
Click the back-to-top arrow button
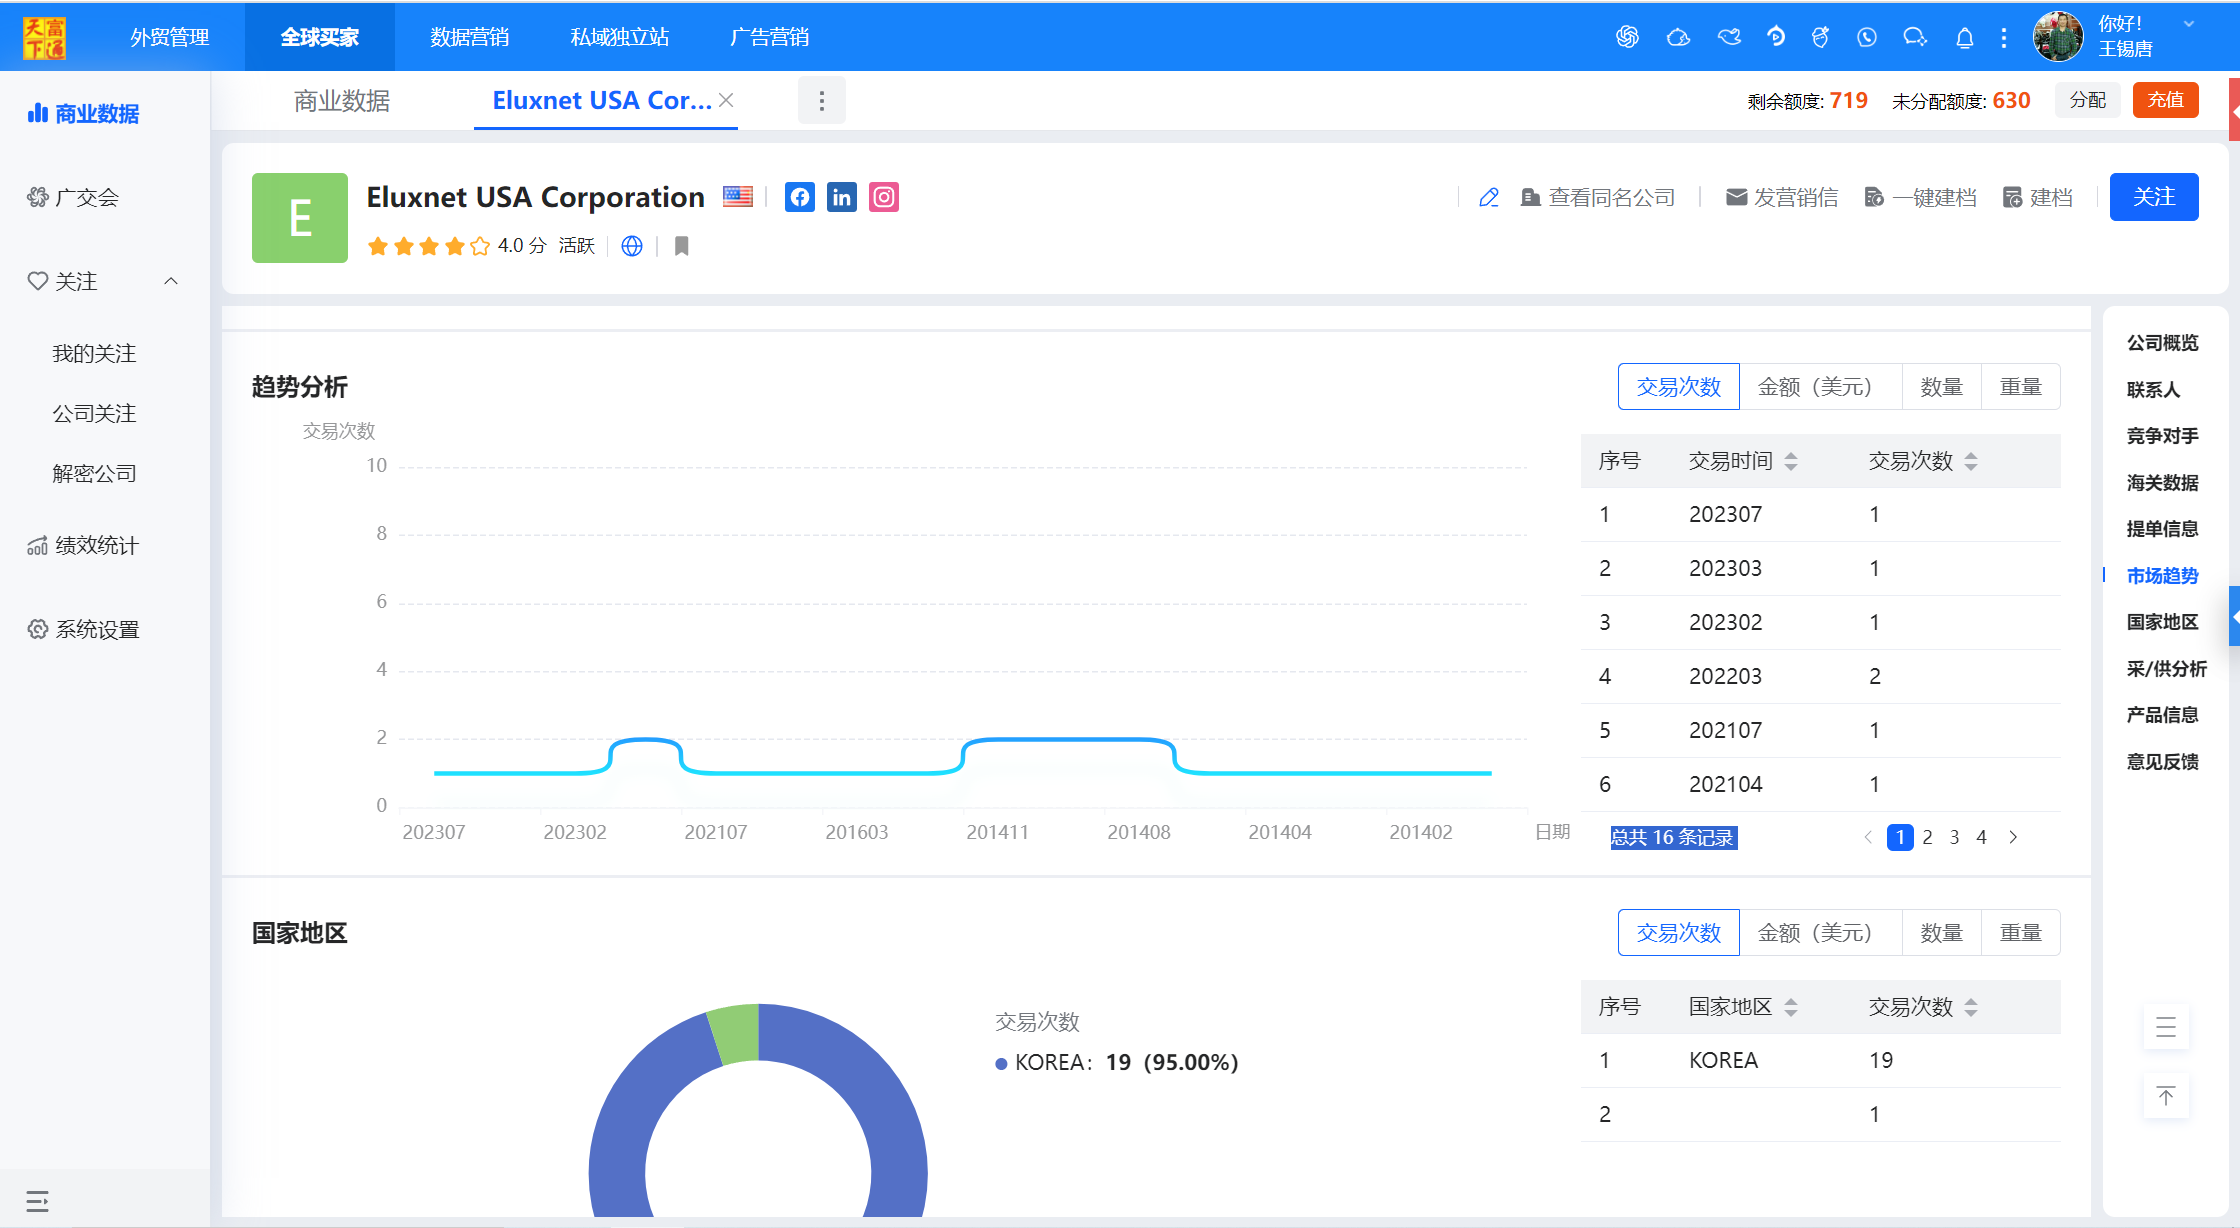tap(2166, 1096)
